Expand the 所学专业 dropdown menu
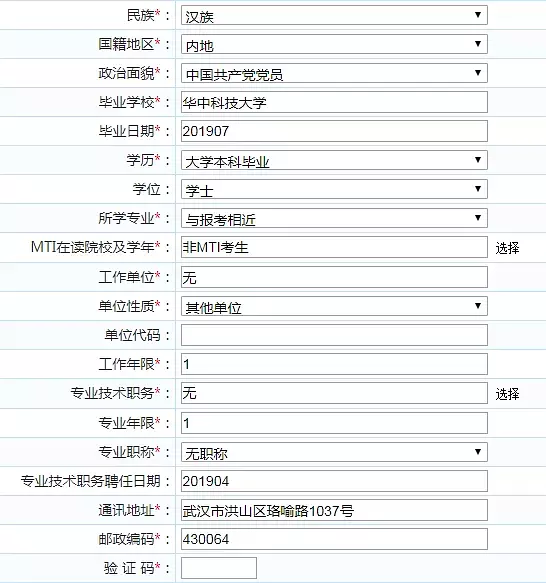546x583 pixels. pos(334,218)
